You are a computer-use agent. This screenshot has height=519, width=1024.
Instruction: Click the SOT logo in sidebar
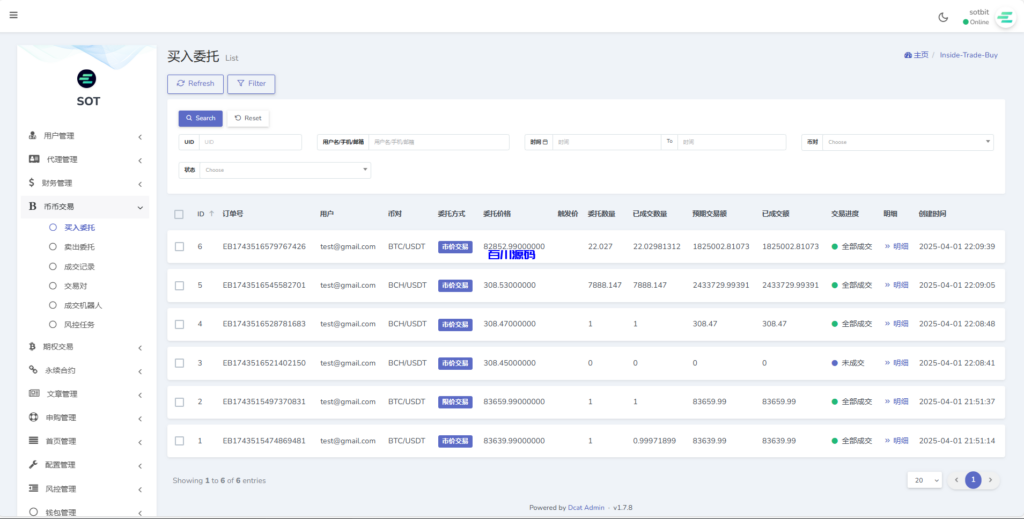click(86, 79)
